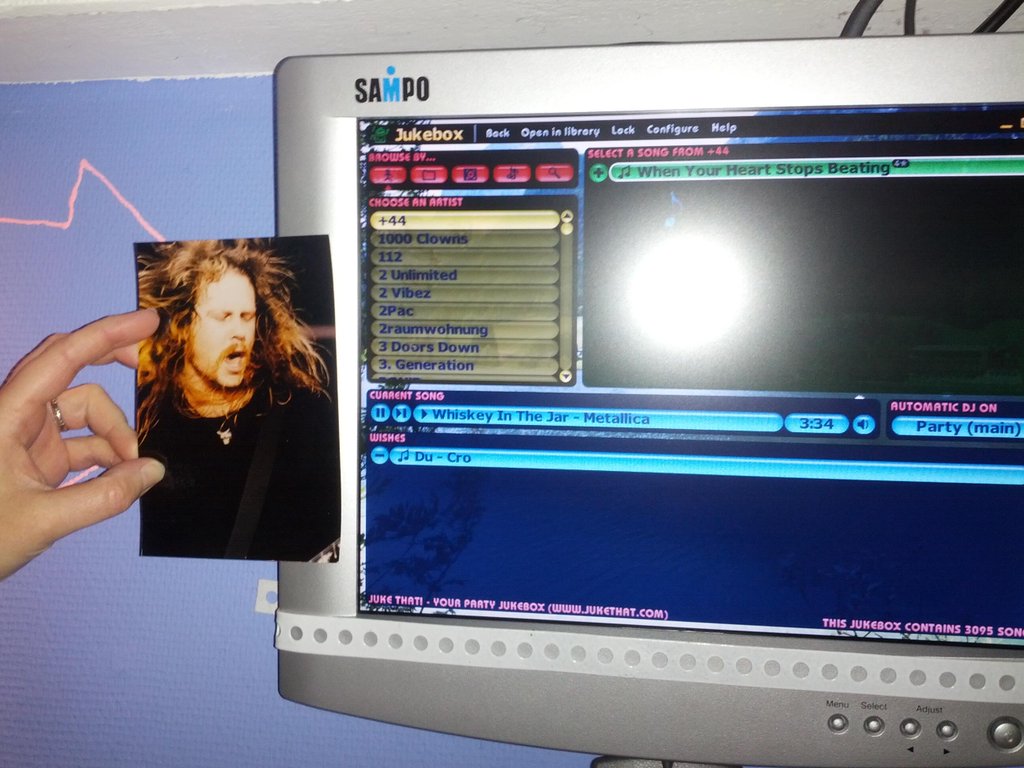Select artist 112

coord(465,257)
